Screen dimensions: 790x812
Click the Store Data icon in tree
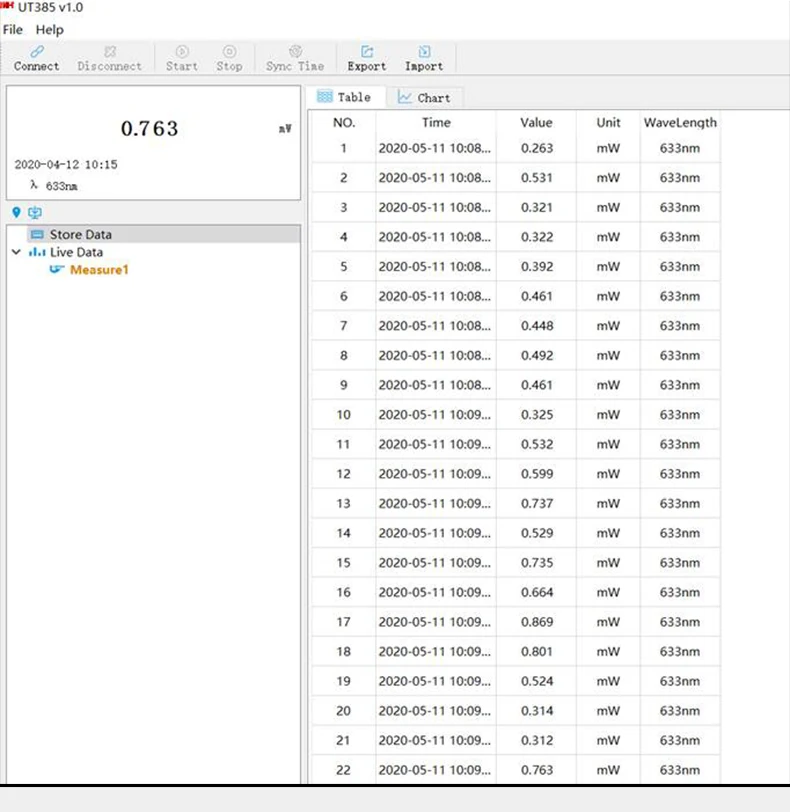click(x=37, y=235)
